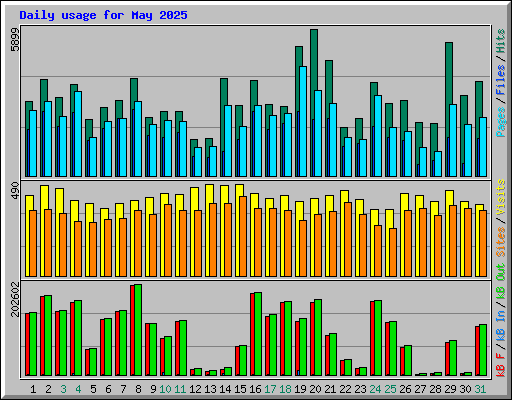
Task: Click the chart title 'Daily usage for May 2025'
Action: pos(103,15)
